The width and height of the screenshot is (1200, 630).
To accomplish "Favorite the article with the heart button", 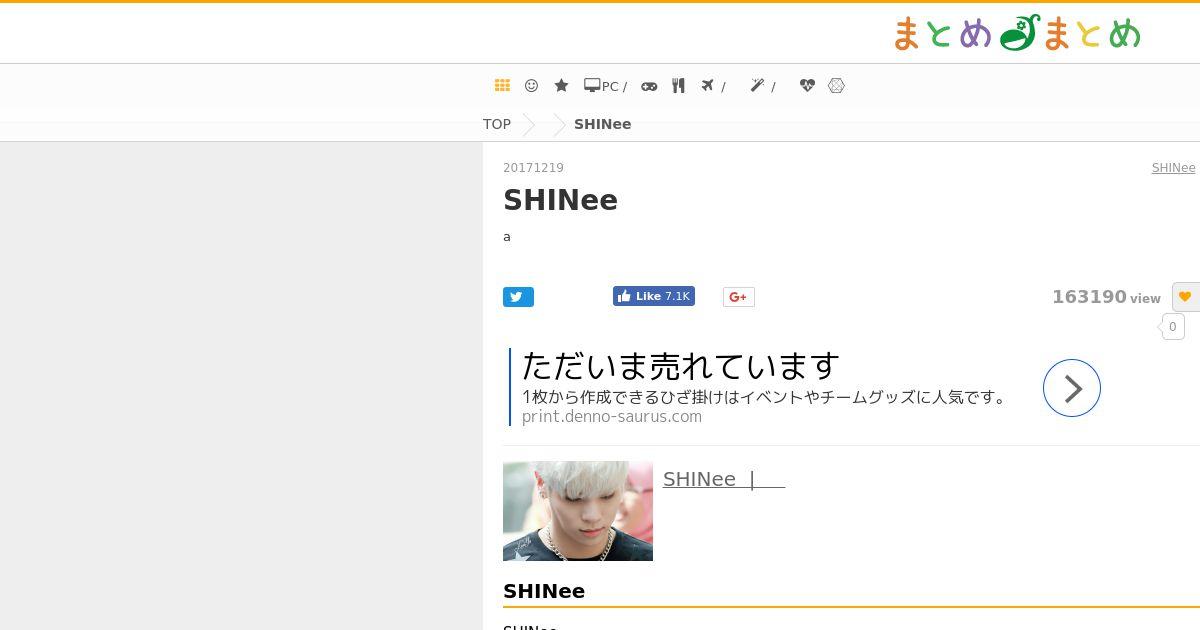I will pyautogui.click(x=1186, y=297).
